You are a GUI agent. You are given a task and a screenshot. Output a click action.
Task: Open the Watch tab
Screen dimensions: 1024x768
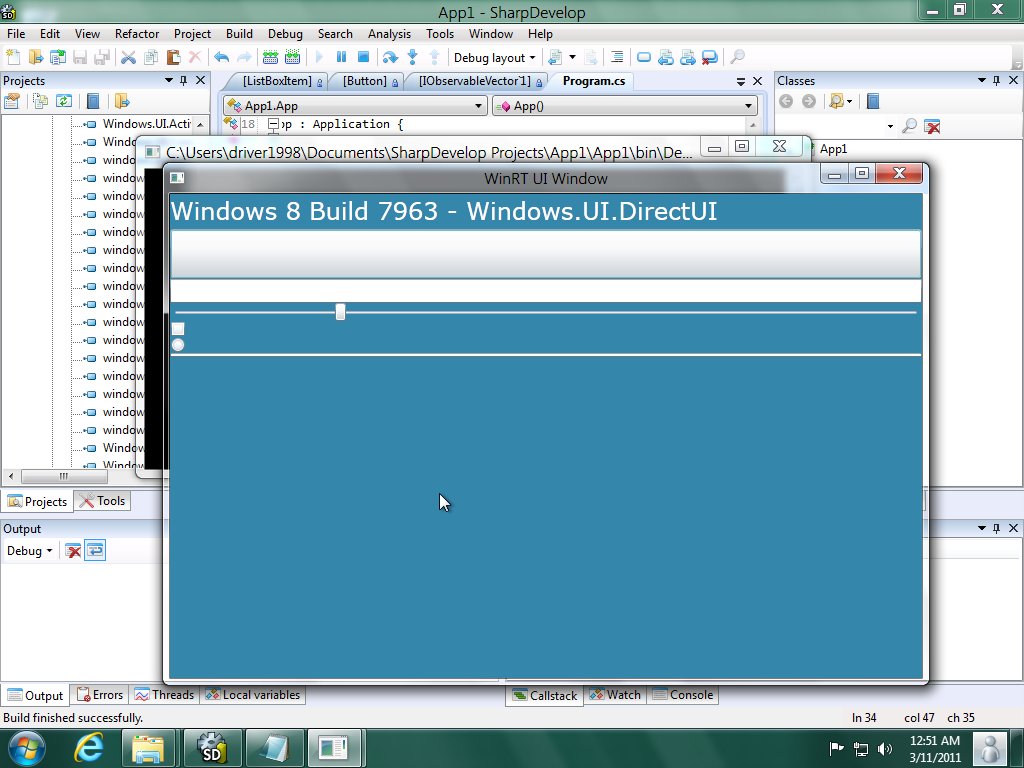point(615,695)
